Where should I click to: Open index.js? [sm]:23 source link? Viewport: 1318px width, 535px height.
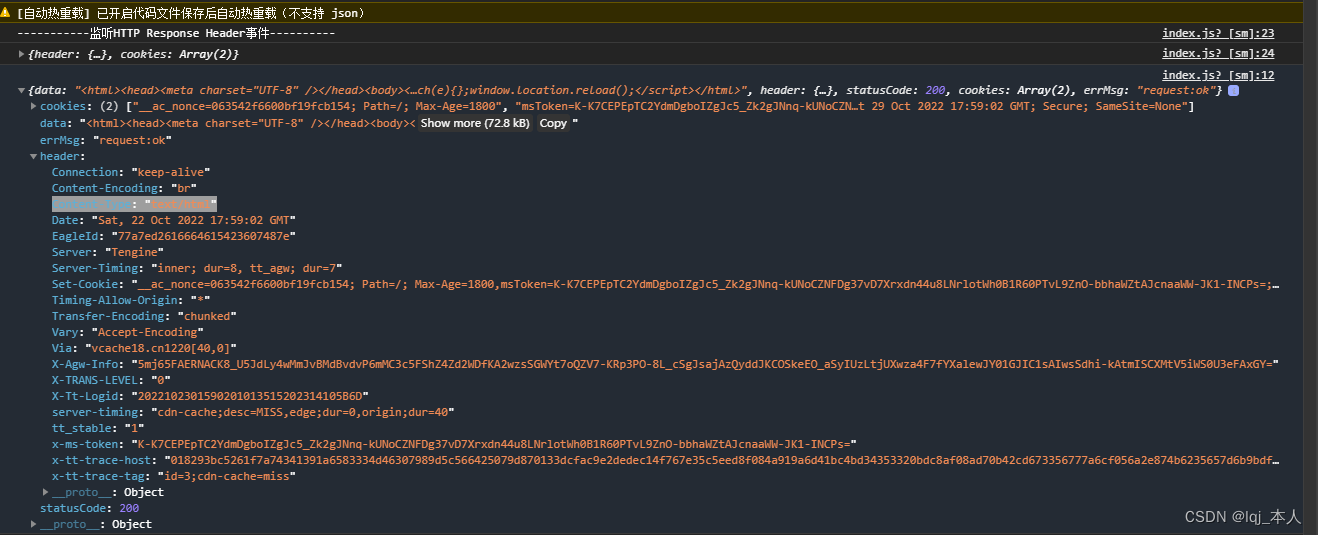[1218, 33]
